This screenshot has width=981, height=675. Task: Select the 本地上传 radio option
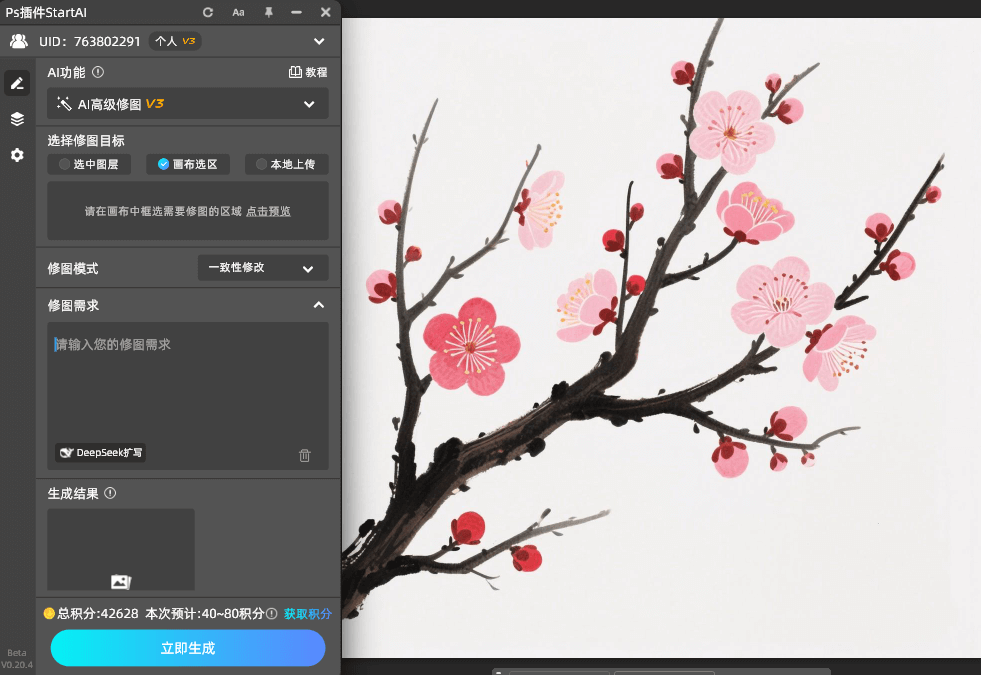pyautogui.click(x=286, y=164)
